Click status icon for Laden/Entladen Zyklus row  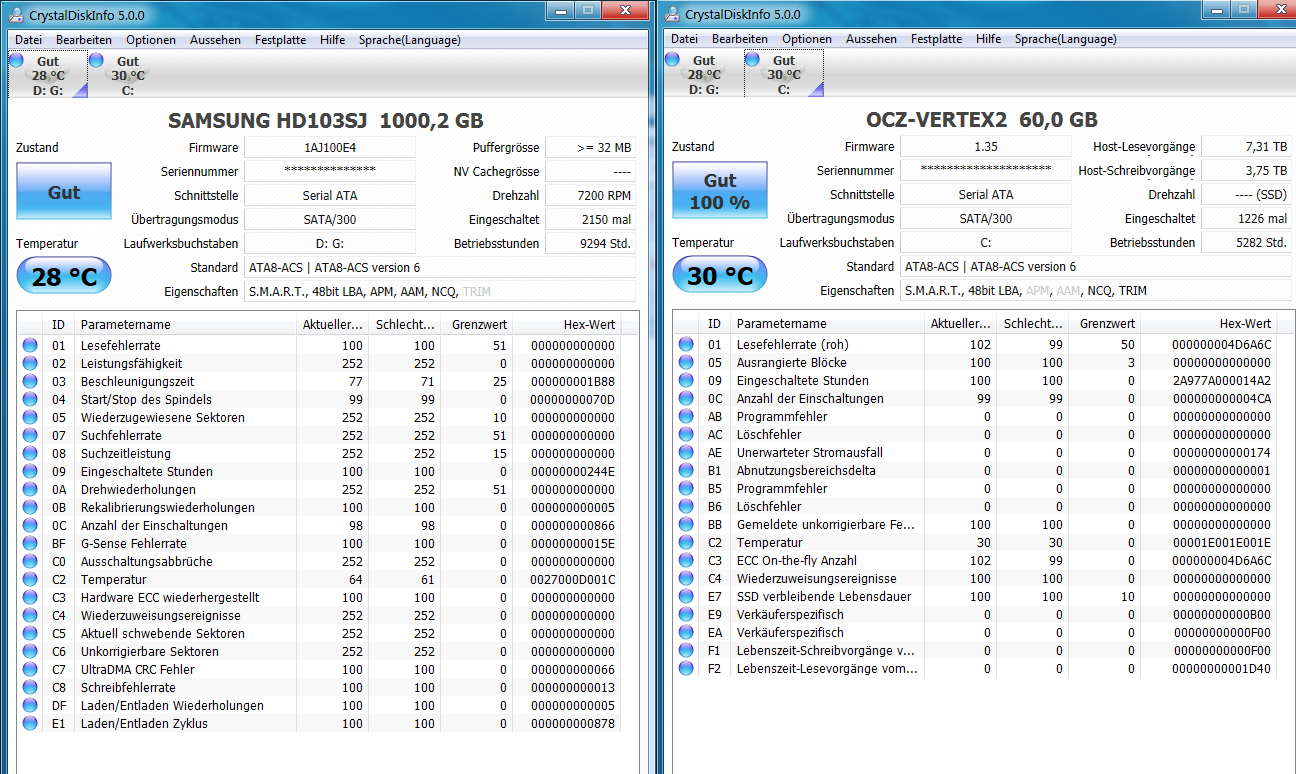pyautogui.click(x=30, y=724)
